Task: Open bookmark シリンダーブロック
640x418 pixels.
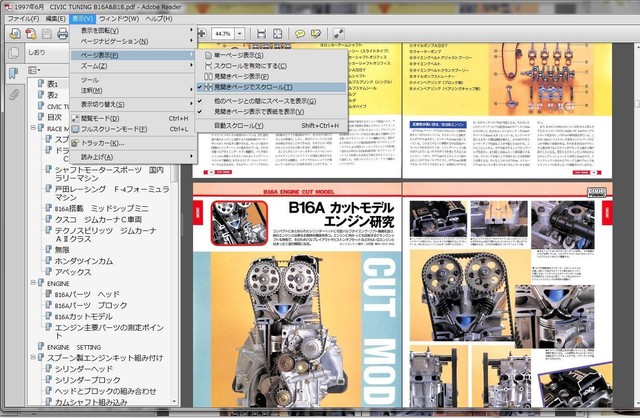Action: click(x=87, y=380)
